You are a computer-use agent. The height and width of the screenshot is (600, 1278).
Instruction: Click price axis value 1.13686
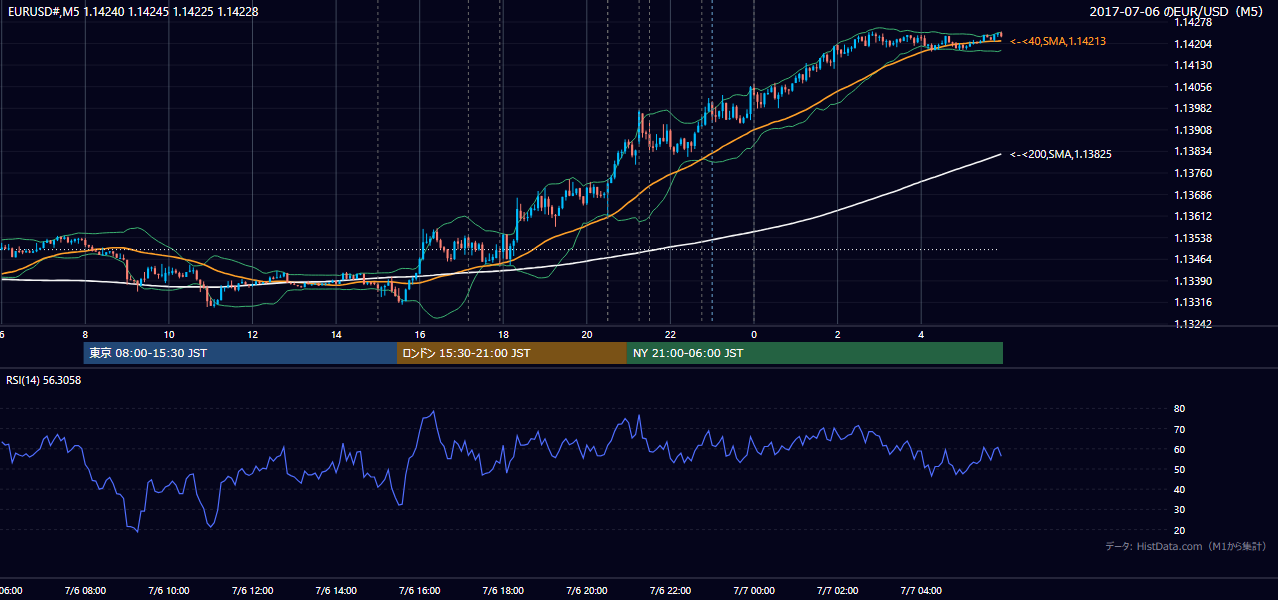click(x=1192, y=195)
